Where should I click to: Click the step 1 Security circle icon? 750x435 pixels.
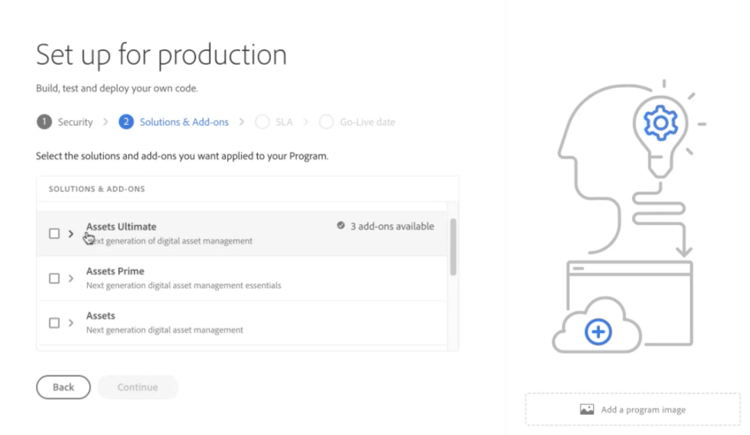[44, 122]
